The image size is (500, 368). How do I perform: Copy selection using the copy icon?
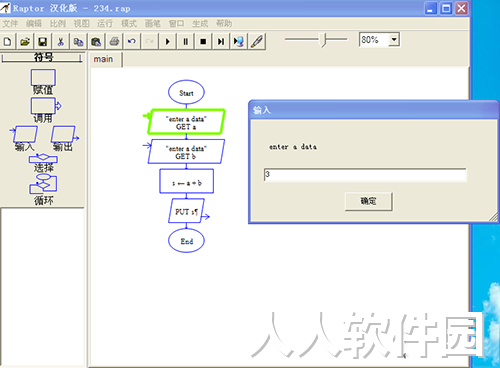(x=78, y=42)
